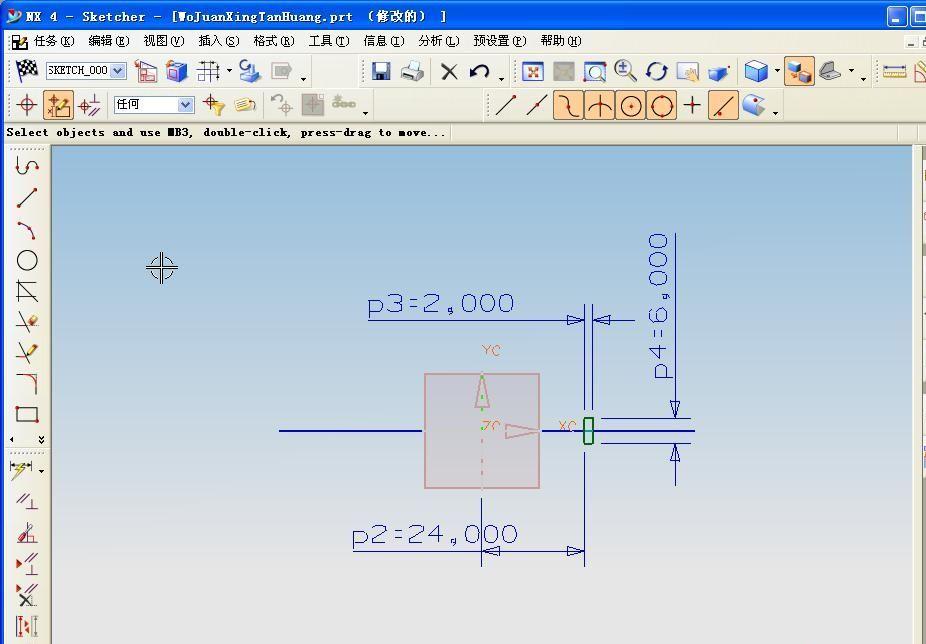Screen dimensions: 926x644
Task: Click the Print icon
Action: point(412,71)
